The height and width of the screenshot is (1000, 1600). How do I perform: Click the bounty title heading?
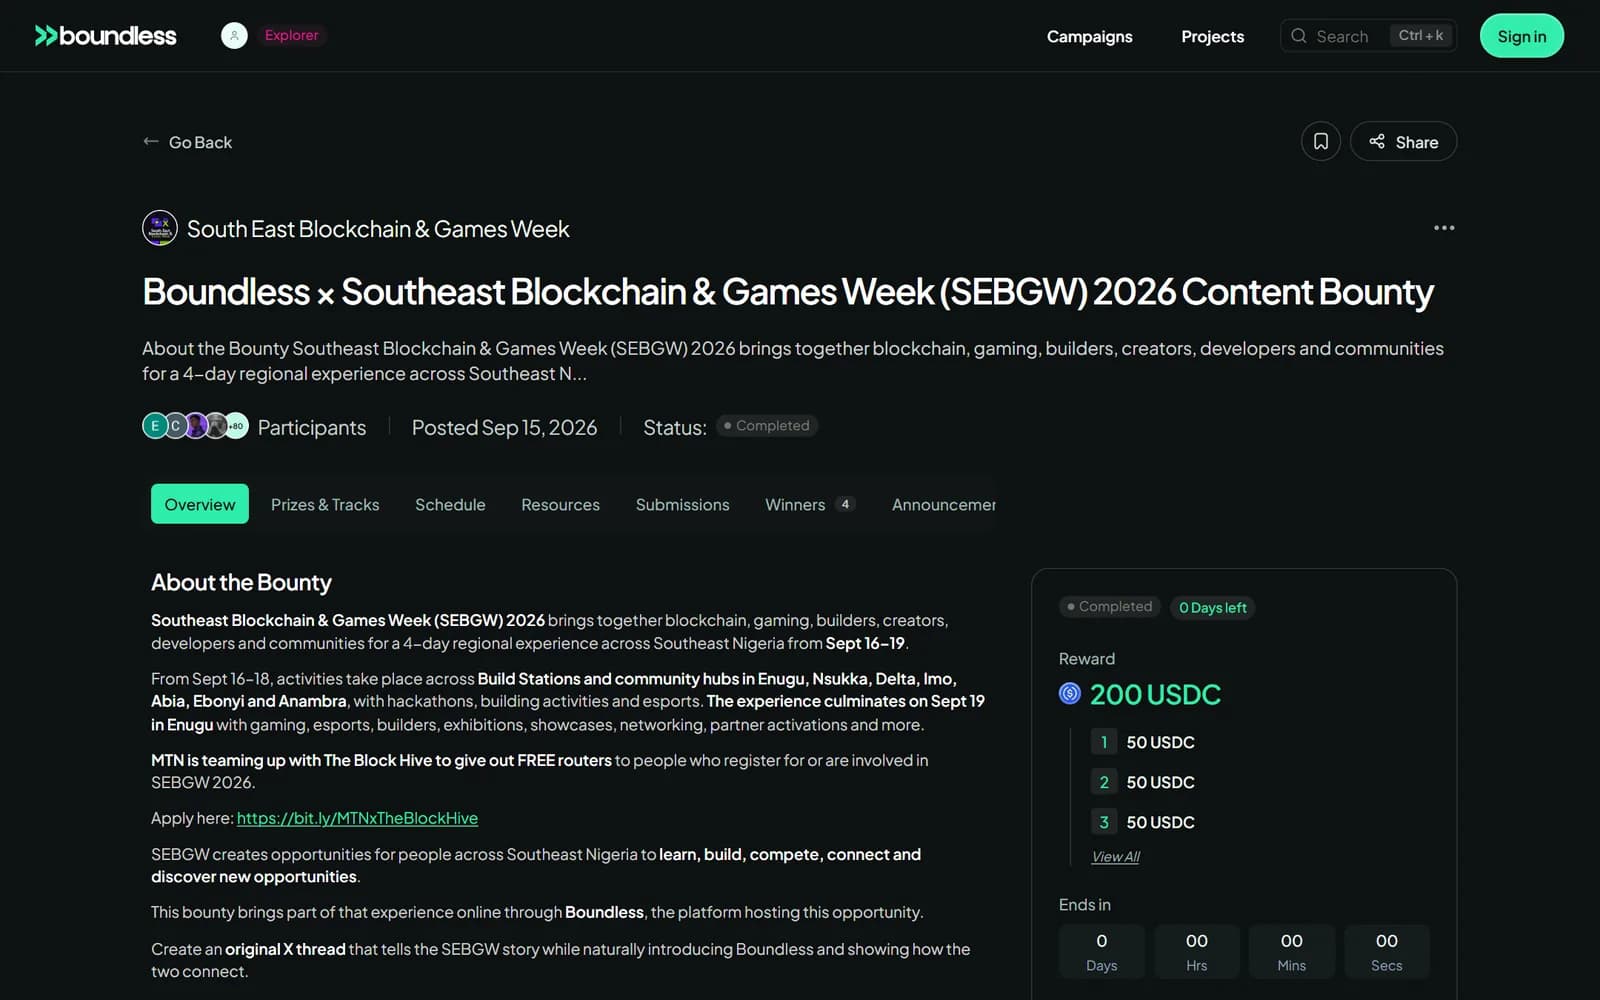[788, 292]
